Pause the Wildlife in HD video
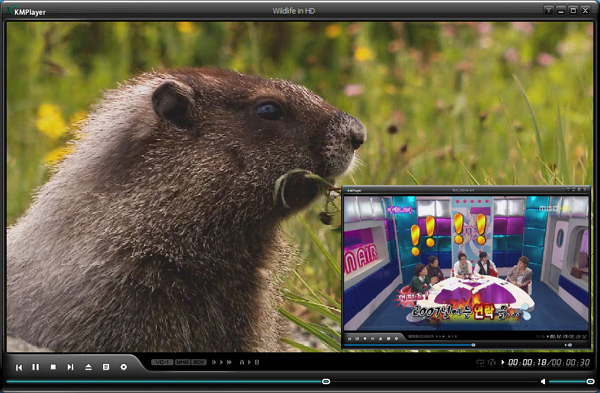Screen dimensions: 600x393 [36, 367]
